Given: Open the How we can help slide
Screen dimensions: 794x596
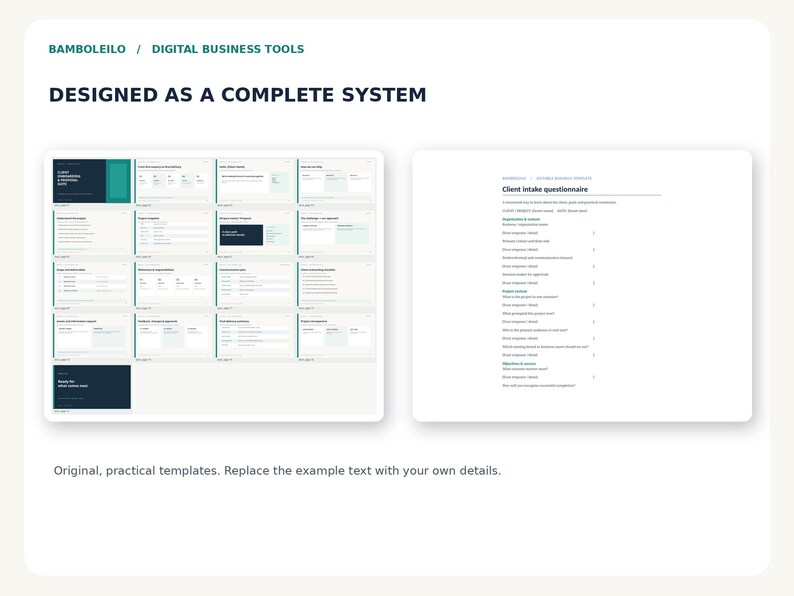Looking at the screenshot, I should pos(336,181).
